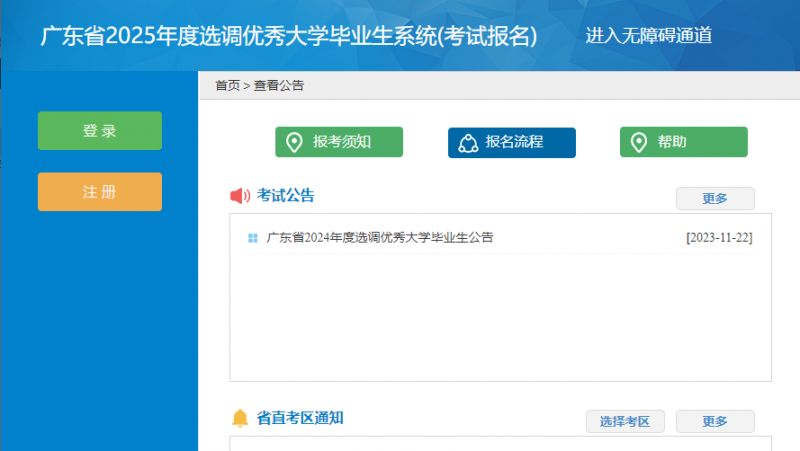800x451 pixels.
Task: Click the page title 广东省2025年度选调优秀大学毕业生系统
Action: (289, 36)
